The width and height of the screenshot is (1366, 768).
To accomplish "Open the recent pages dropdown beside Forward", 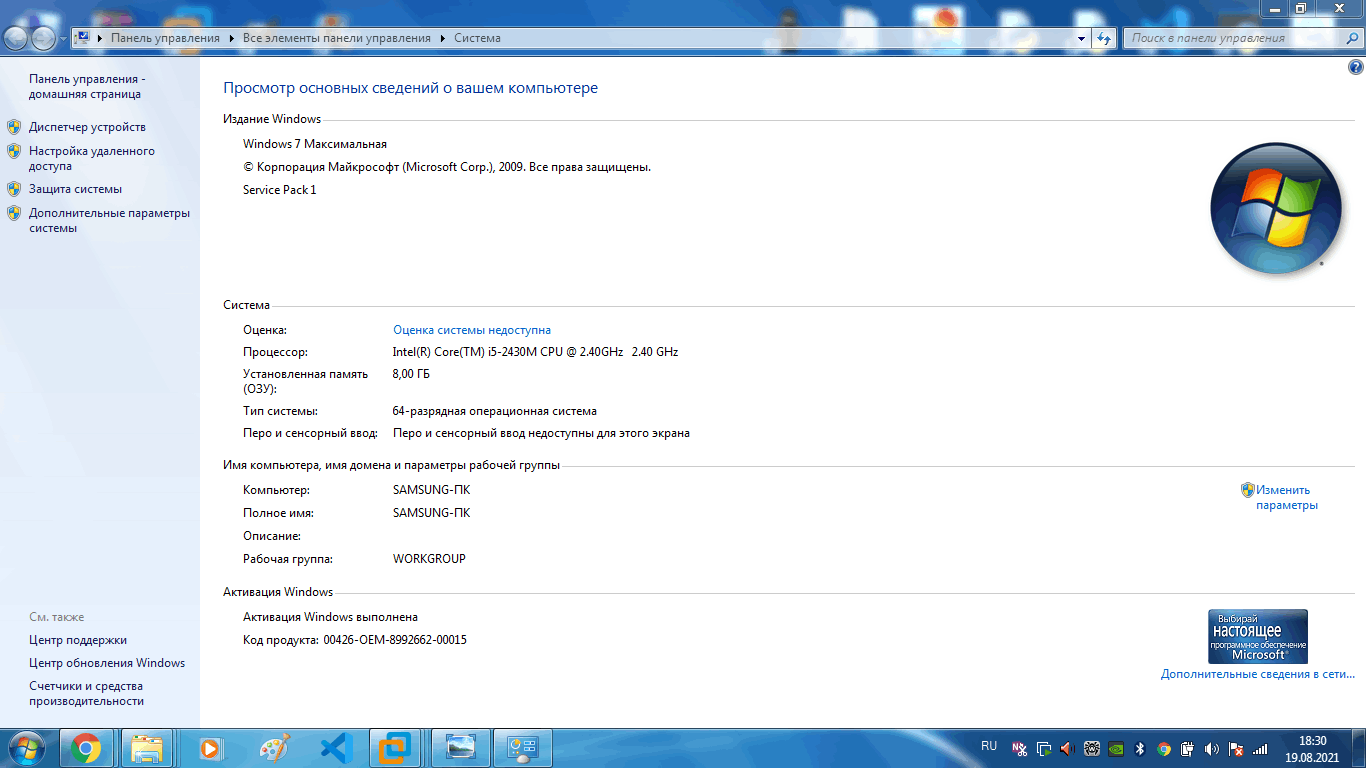I will coord(64,38).
